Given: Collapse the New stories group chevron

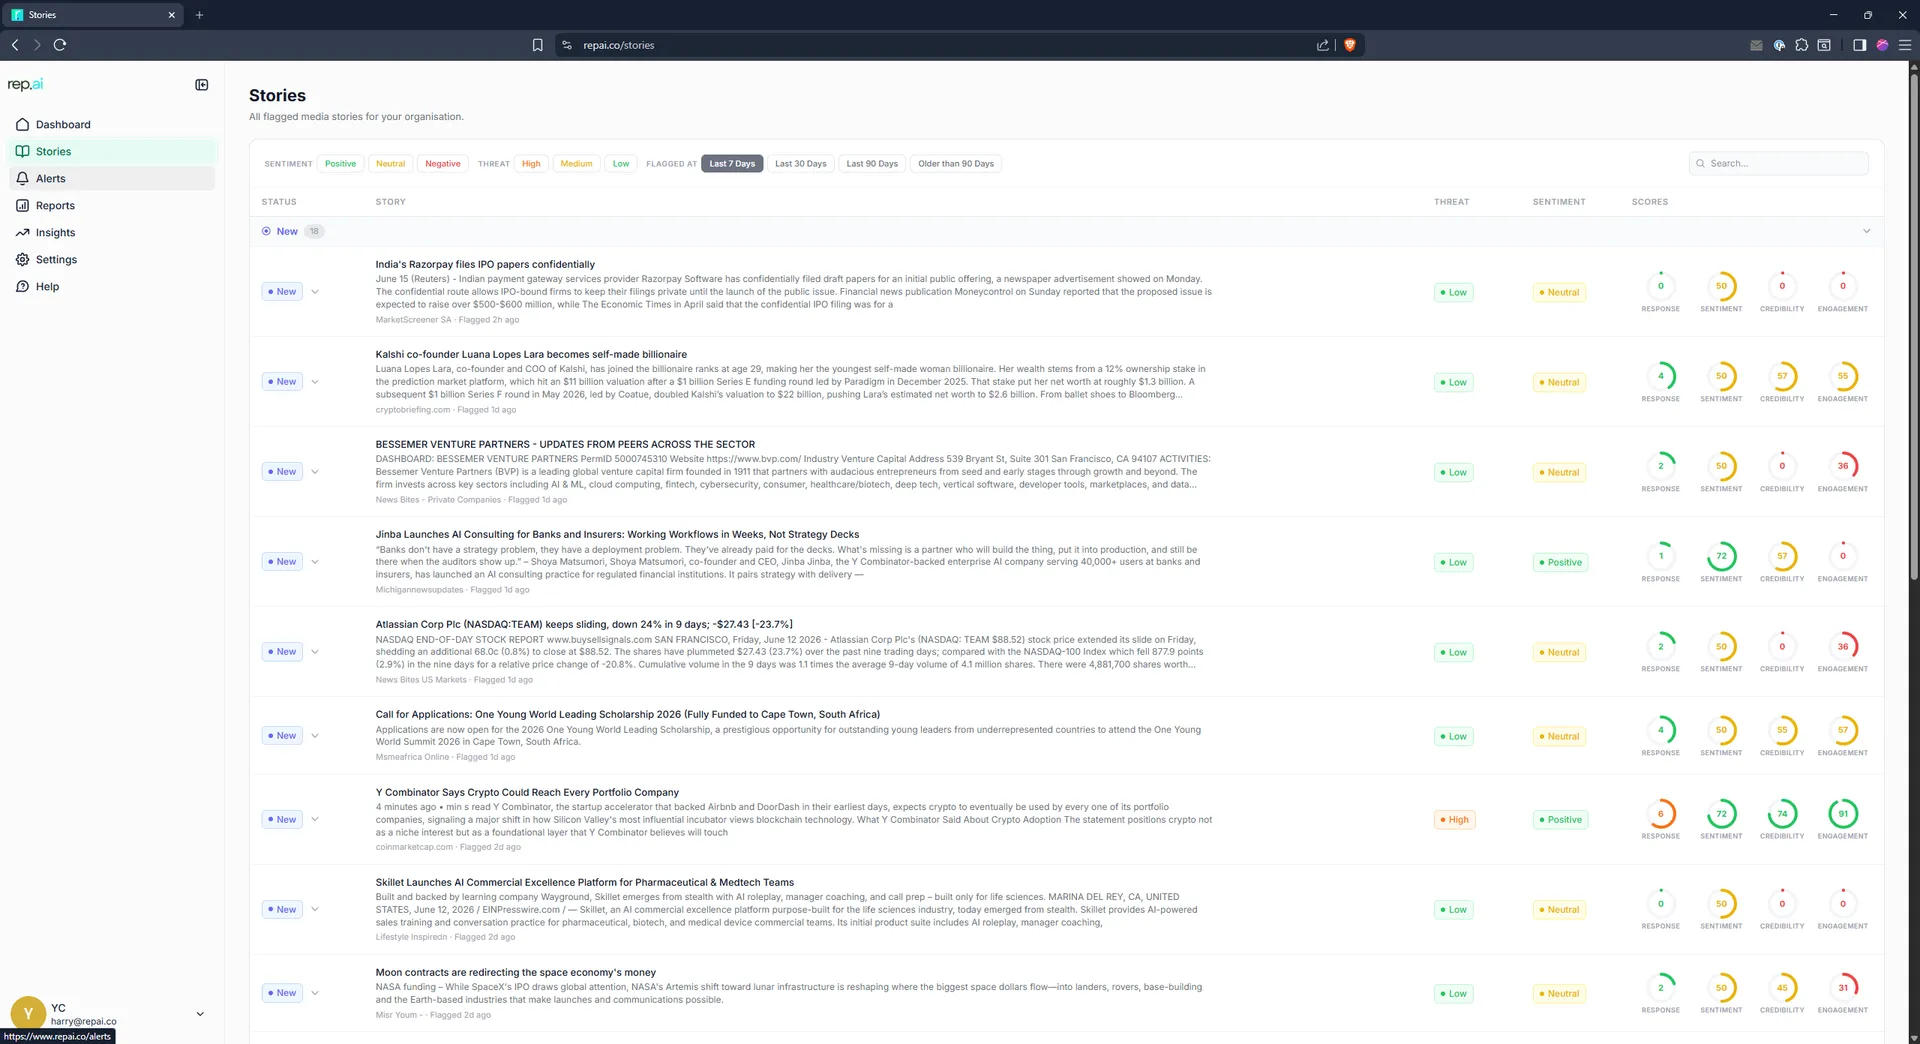Looking at the screenshot, I should [x=1866, y=231].
